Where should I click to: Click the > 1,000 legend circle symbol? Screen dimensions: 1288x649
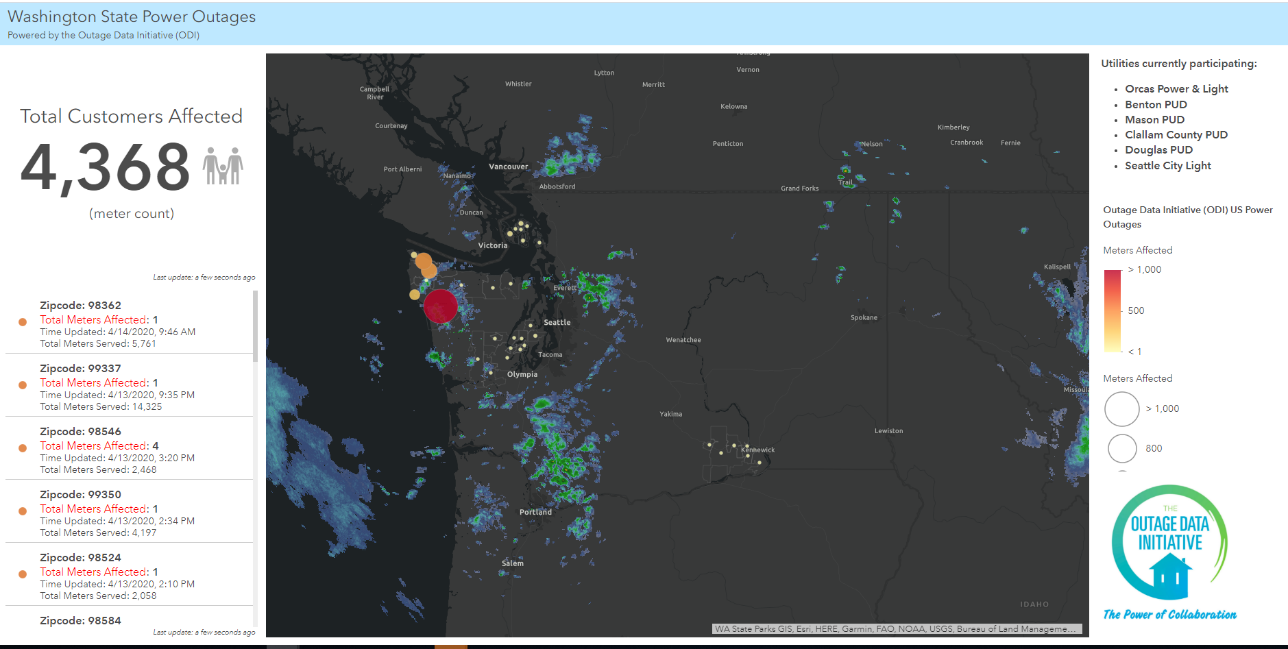[1121, 408]
